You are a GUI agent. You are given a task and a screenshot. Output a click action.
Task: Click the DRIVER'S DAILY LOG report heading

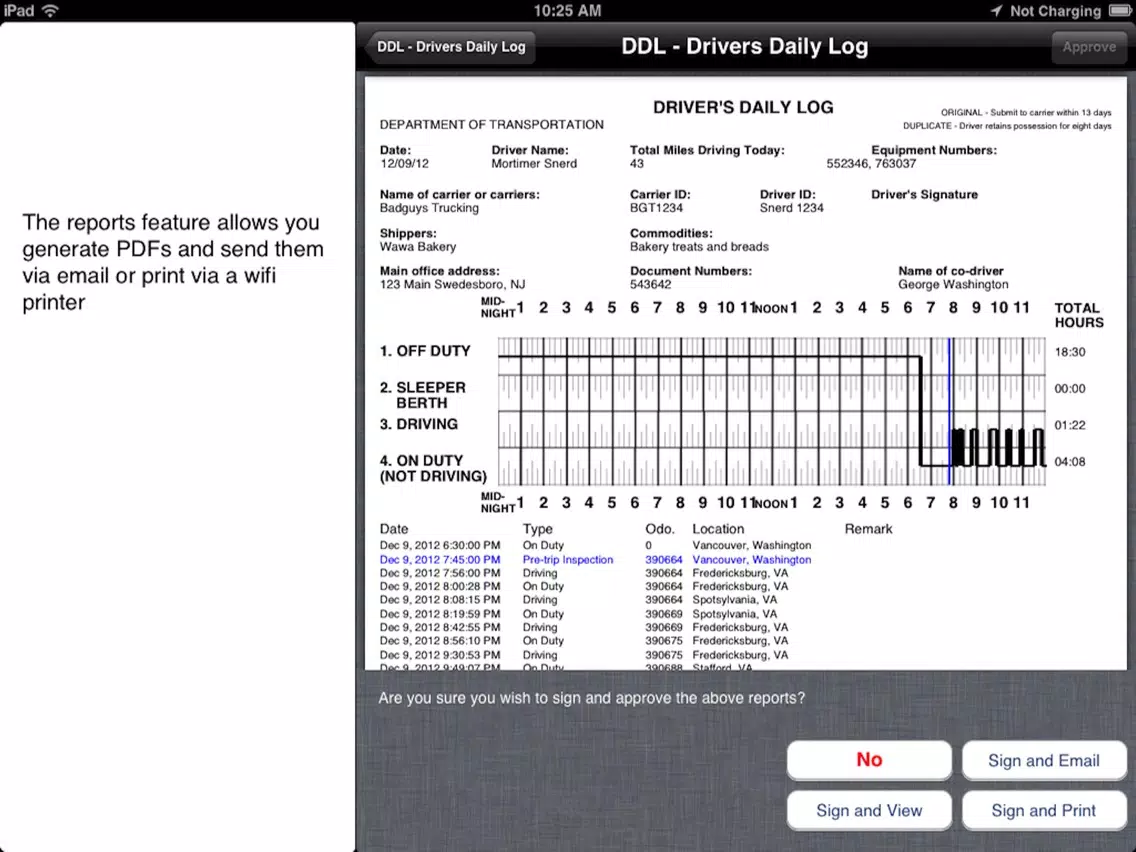click(x=743, y=107)
